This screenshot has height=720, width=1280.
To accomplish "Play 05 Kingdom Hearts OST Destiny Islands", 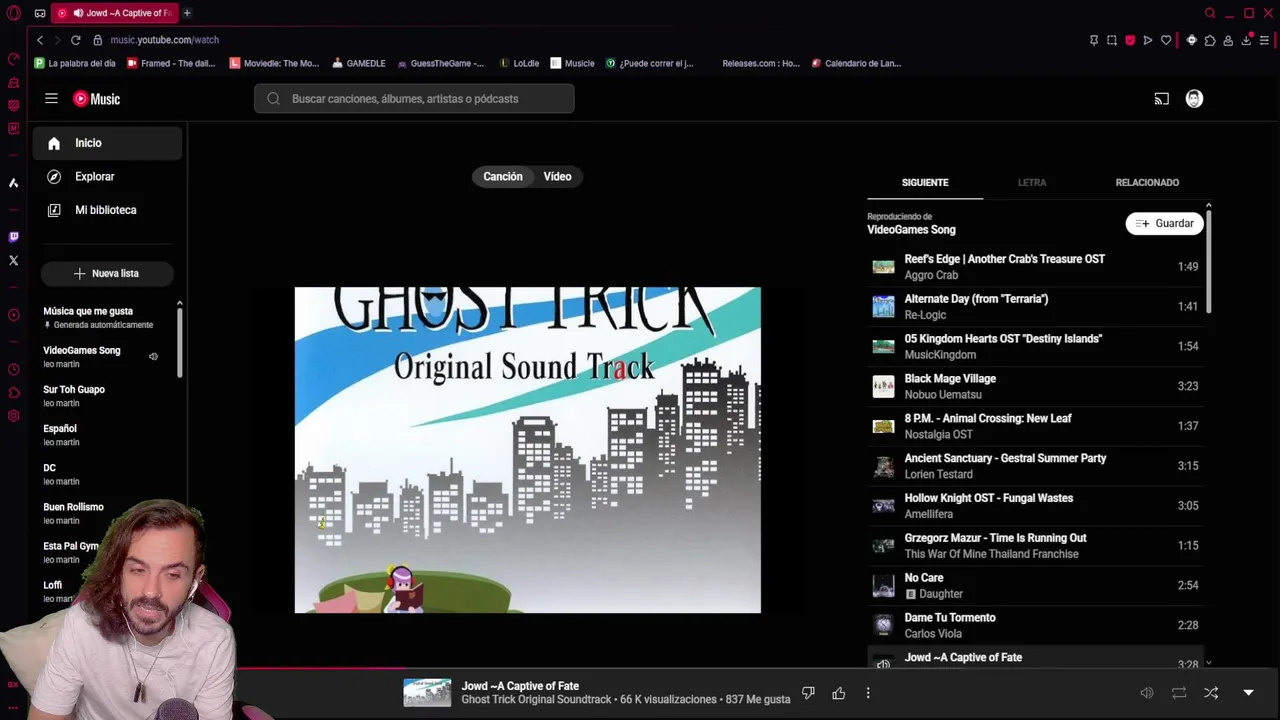I will pyautogui.click(x=1035, y=346).
